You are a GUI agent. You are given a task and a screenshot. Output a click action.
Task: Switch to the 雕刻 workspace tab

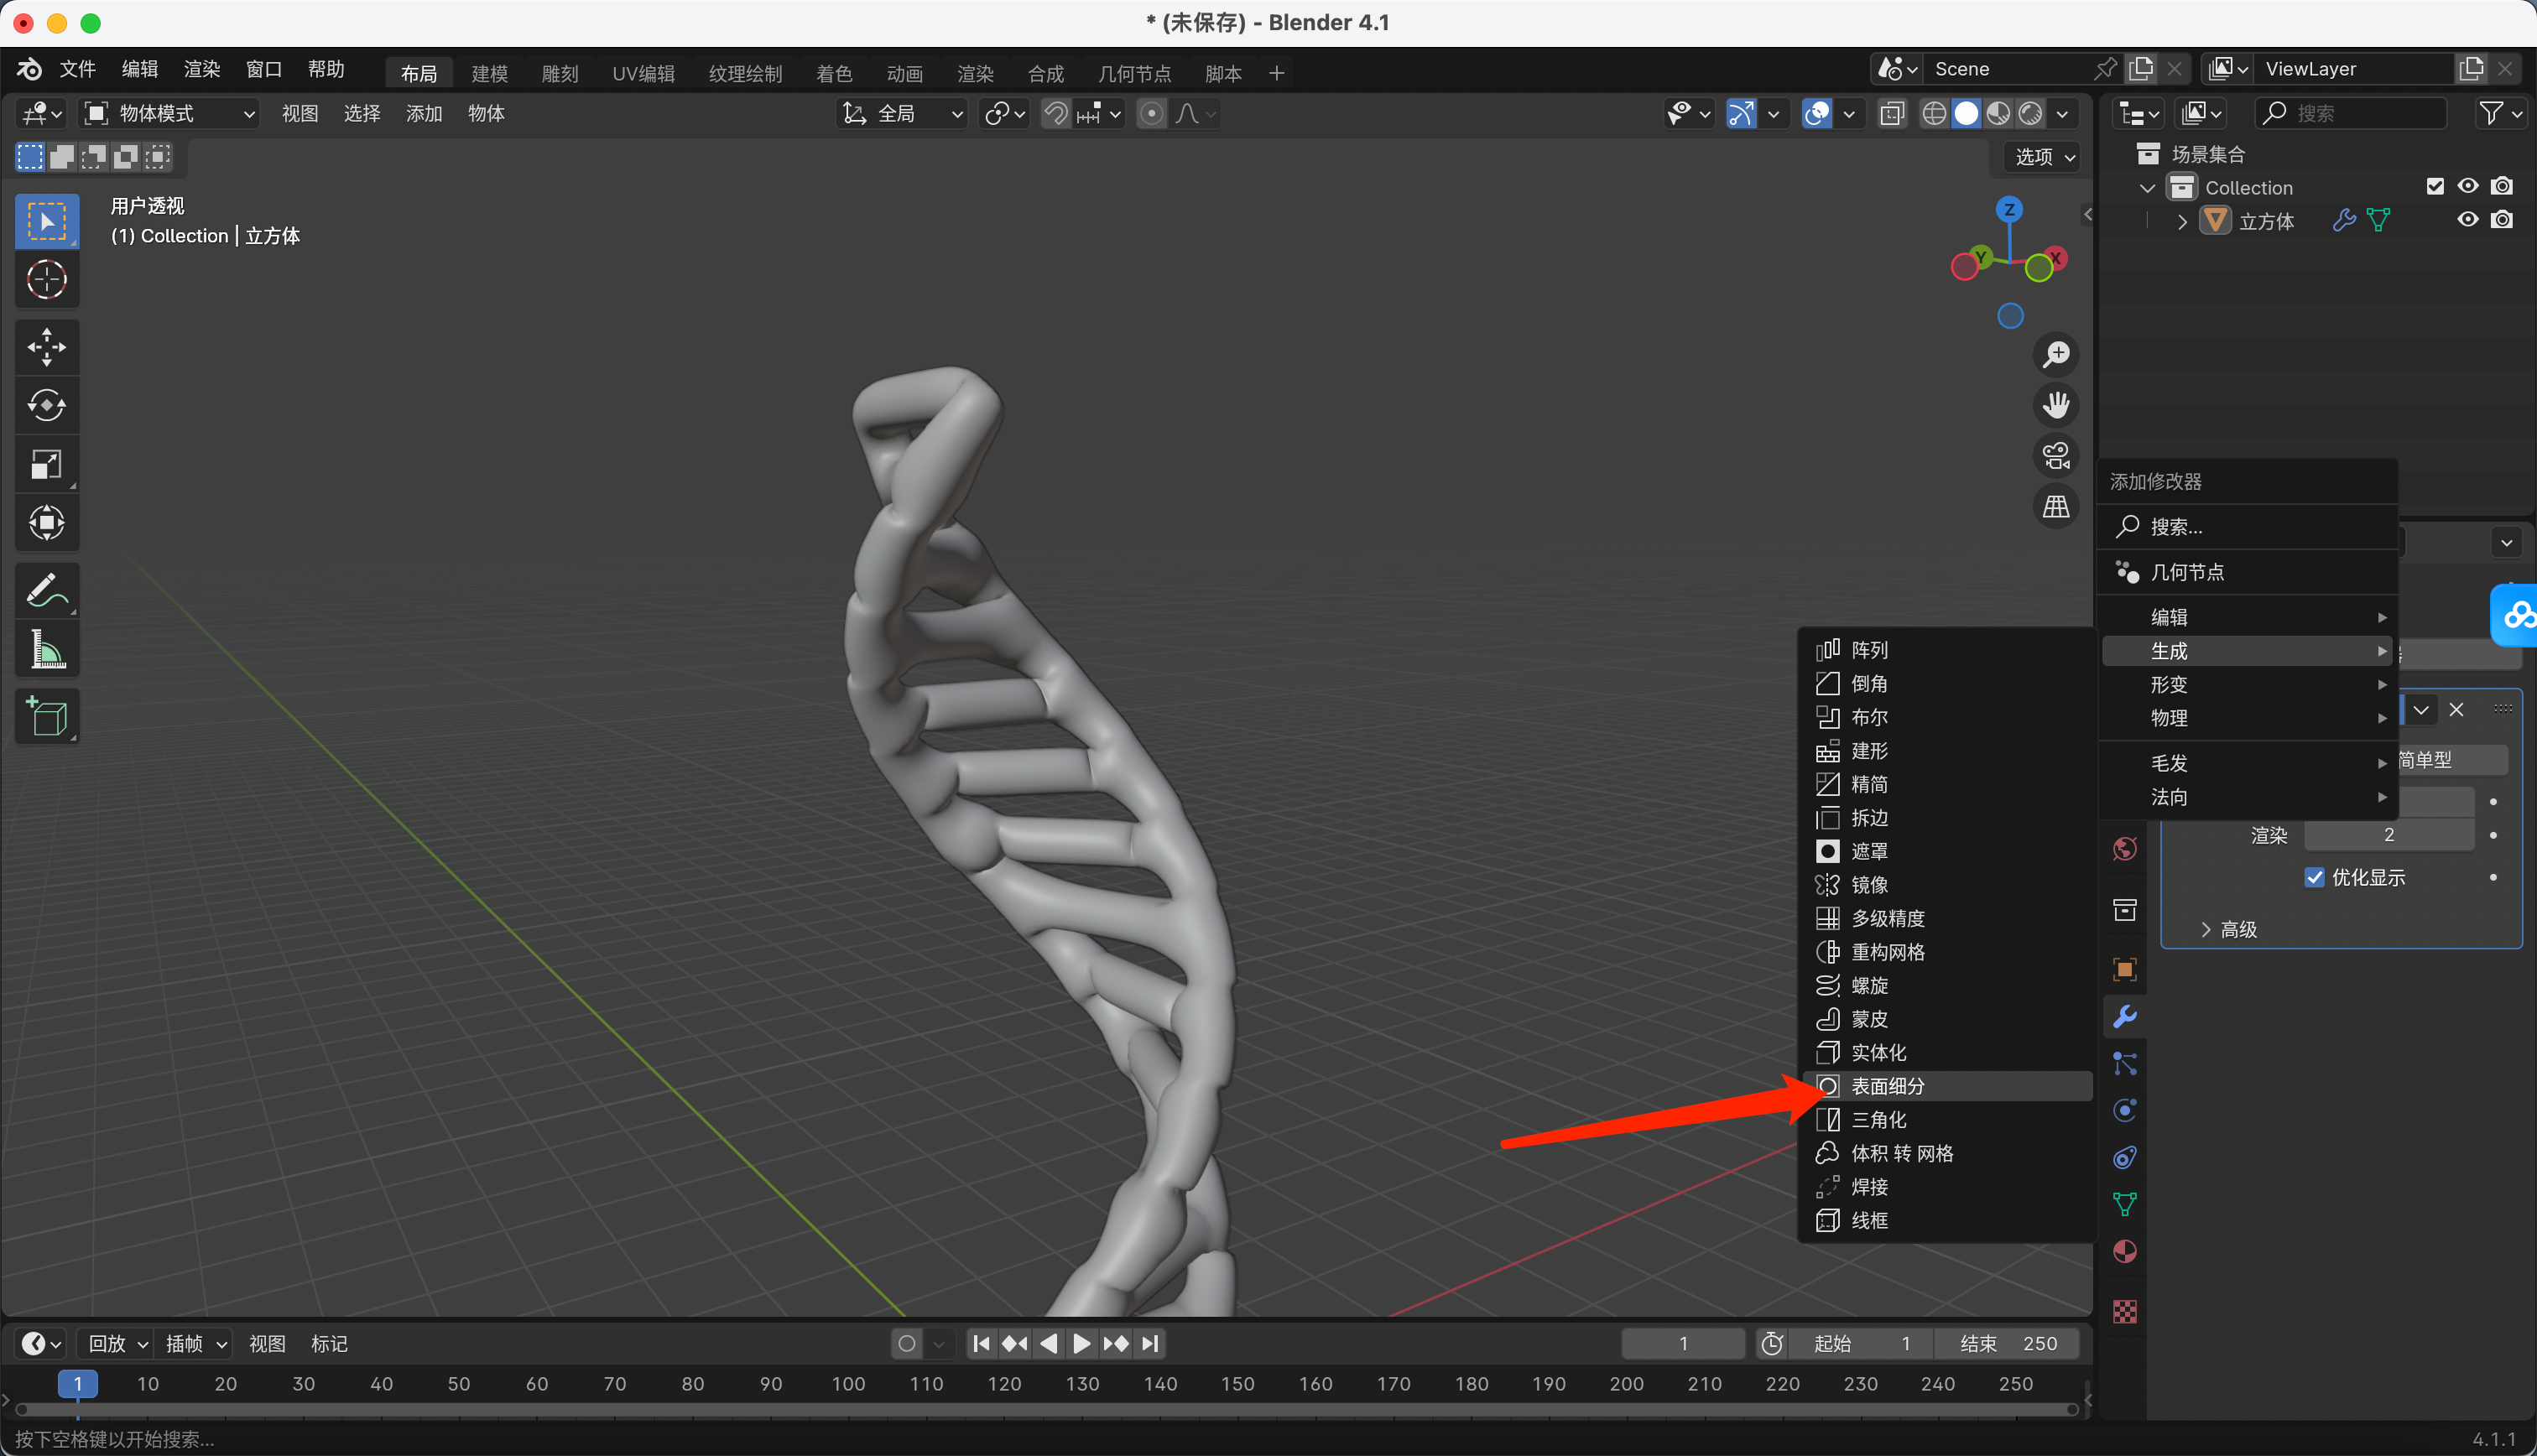[559, 73]
